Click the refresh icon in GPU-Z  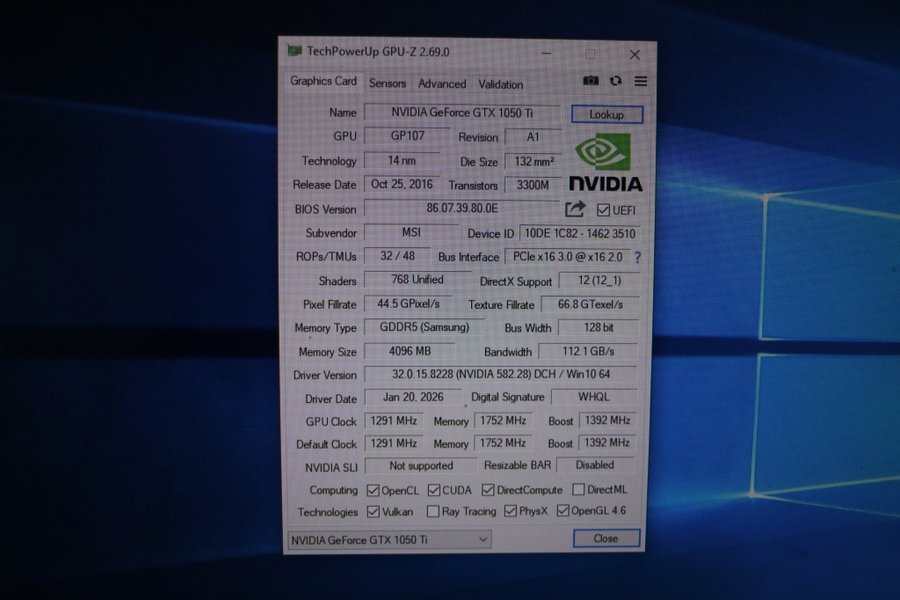(x=616, y=81)
